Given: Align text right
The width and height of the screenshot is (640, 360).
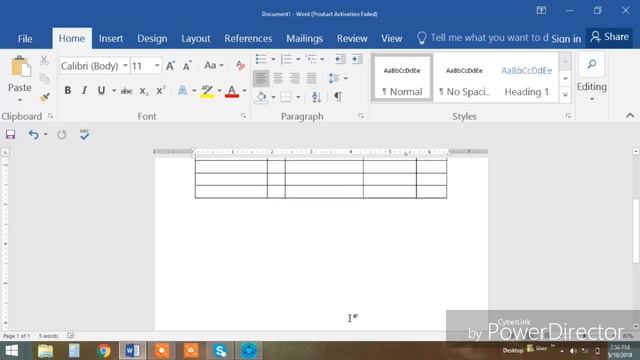Looking at the screenshot, I should point(295,78).
